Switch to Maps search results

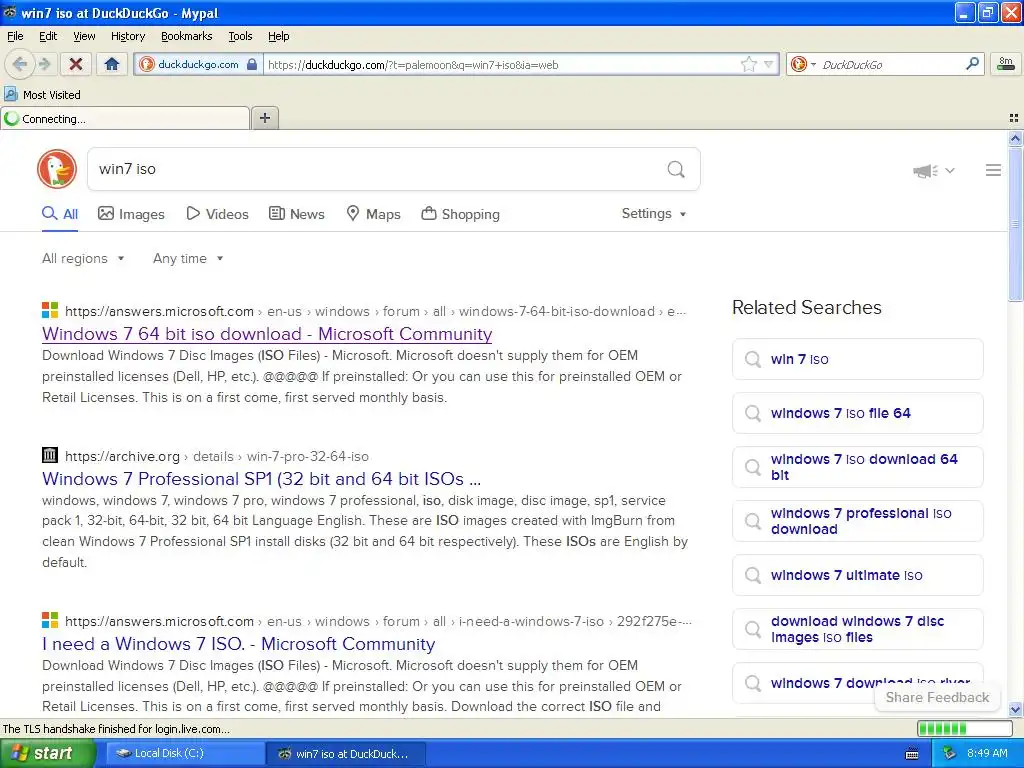pyautogui.click(x=373, y=214)
